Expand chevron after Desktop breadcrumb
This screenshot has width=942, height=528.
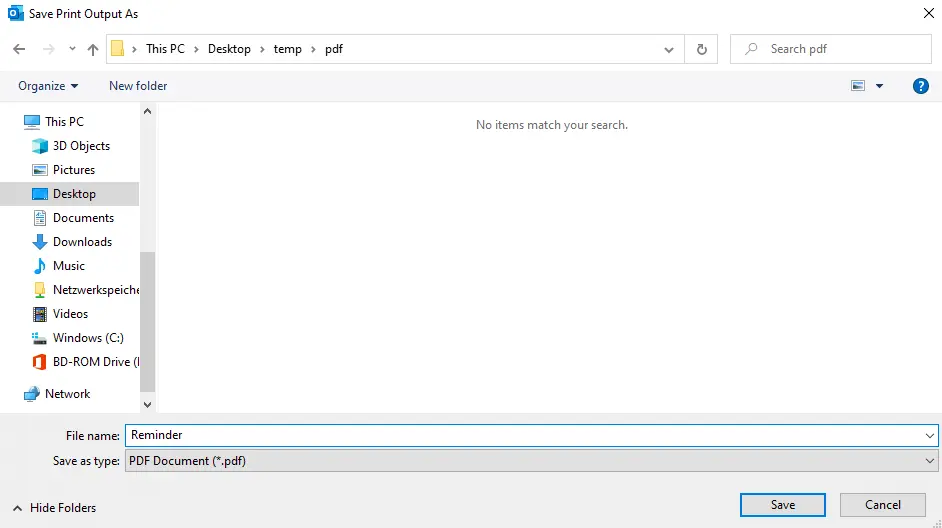[262, 49]
